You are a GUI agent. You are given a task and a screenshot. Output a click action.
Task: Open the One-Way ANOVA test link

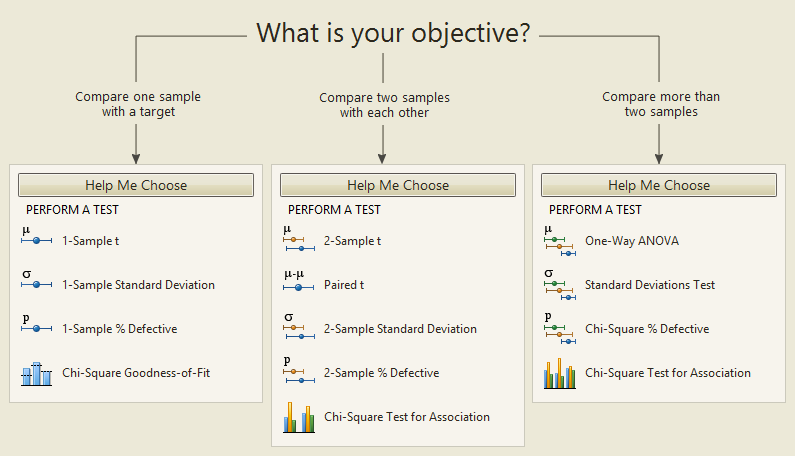[x=632, y=241]
